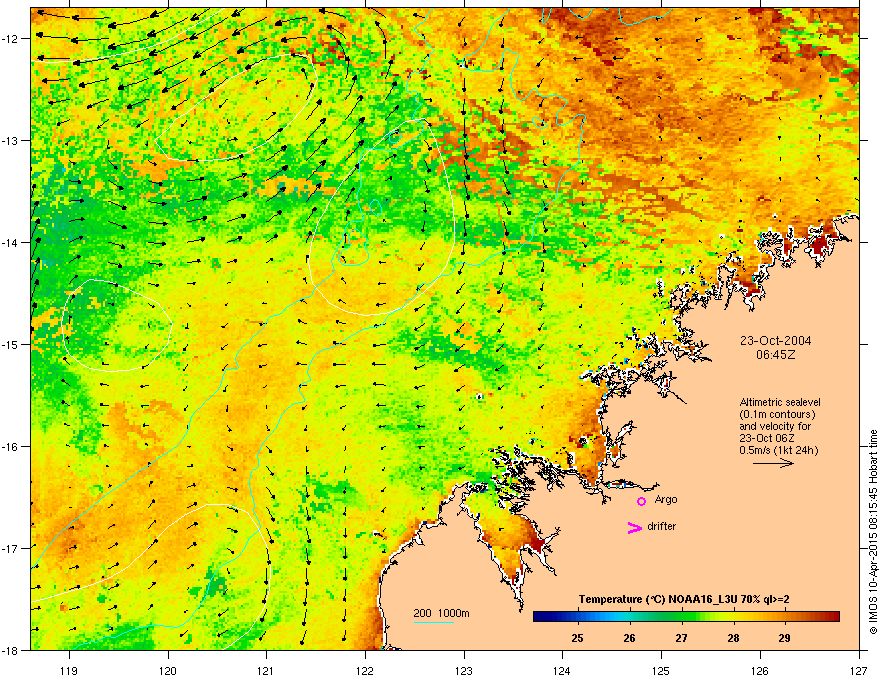880x680 pixels.
Task: Click the 127 longitude axis label
Action: (x=859, y=670)
